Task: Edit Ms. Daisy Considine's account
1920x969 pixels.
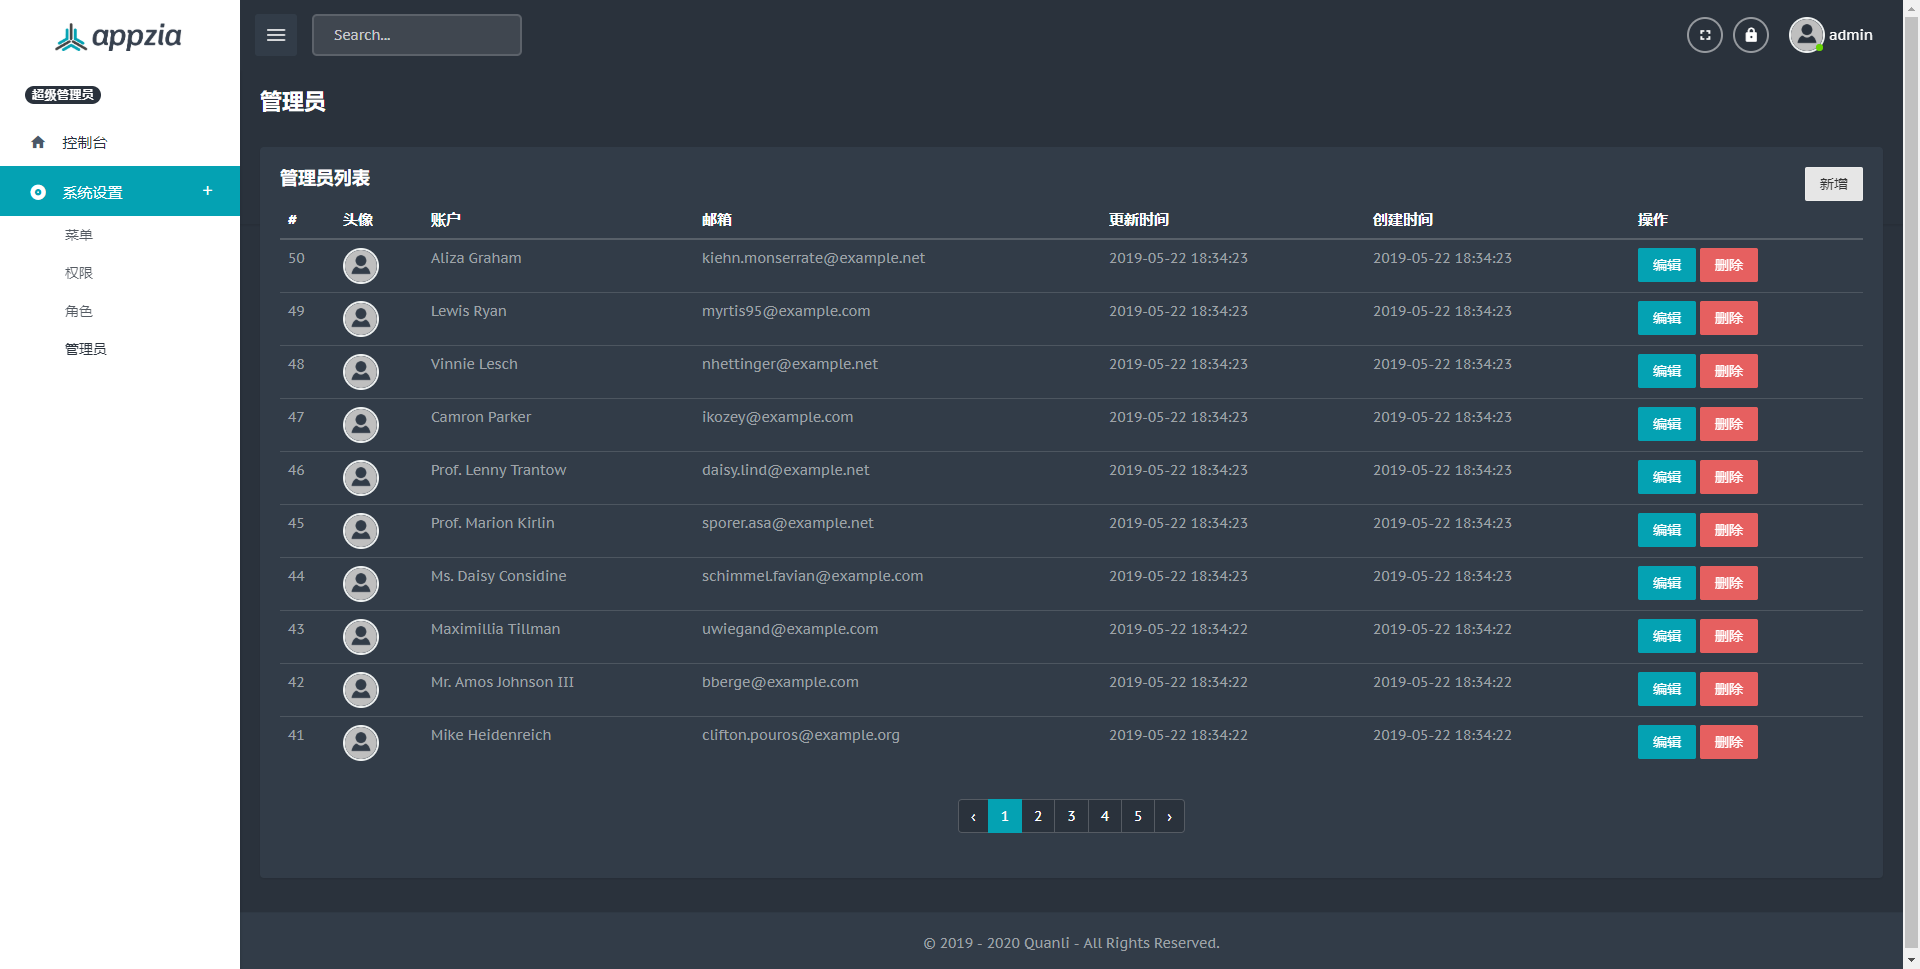Action: [1667, 583]
